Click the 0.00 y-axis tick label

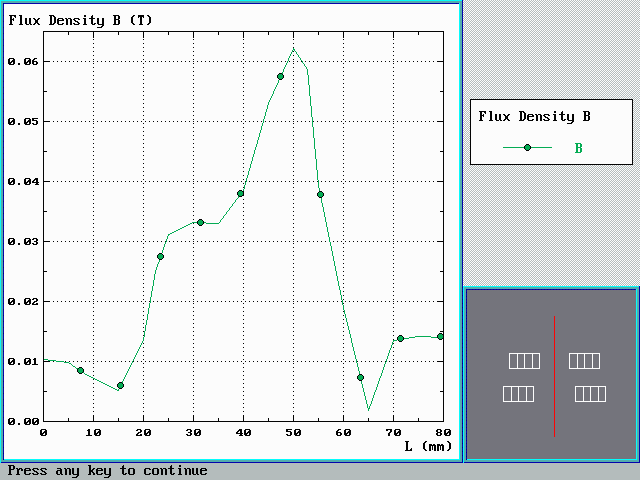pyautogui.click(x=23, y=422)
